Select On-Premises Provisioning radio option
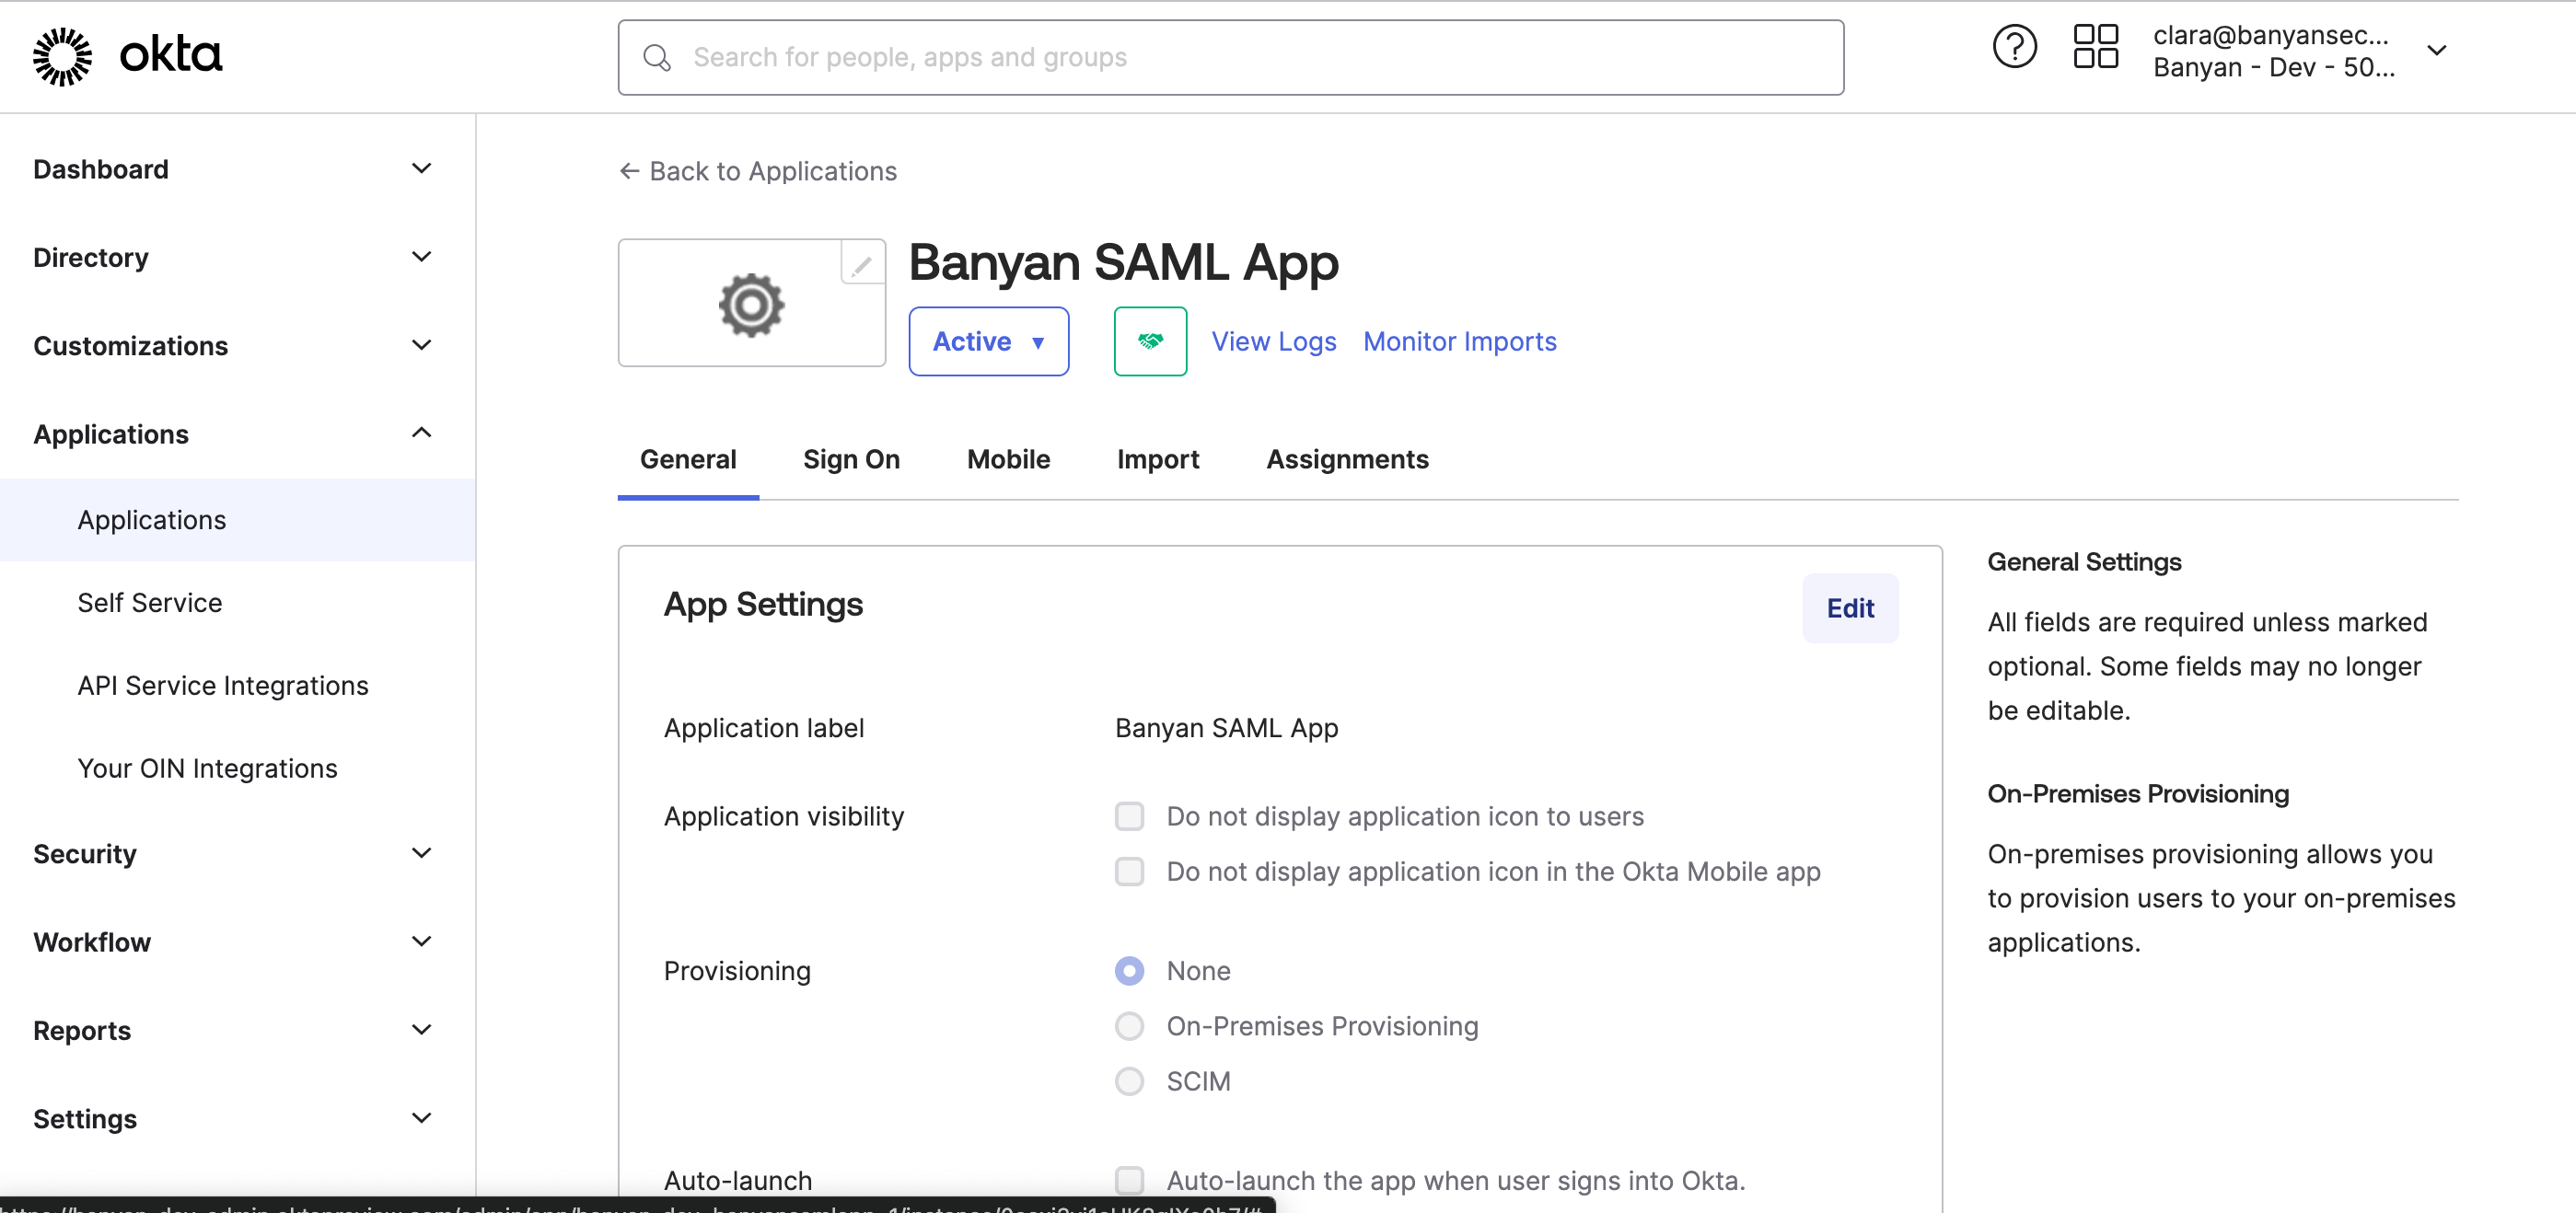The width and height of the screenshot is (2576, 1213). tap(1129, 1026)
